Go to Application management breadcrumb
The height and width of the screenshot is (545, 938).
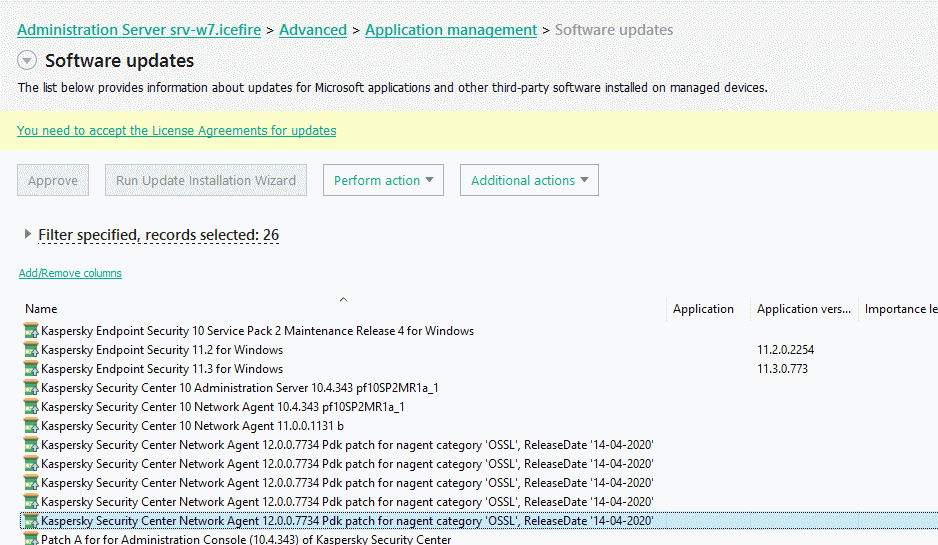point(451,30)
